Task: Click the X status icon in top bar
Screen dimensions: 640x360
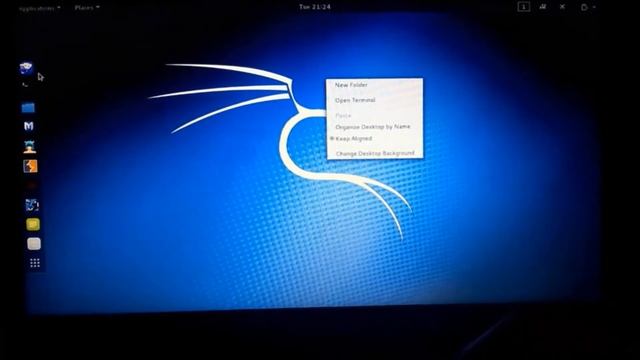Action: (x=562, y=7)
